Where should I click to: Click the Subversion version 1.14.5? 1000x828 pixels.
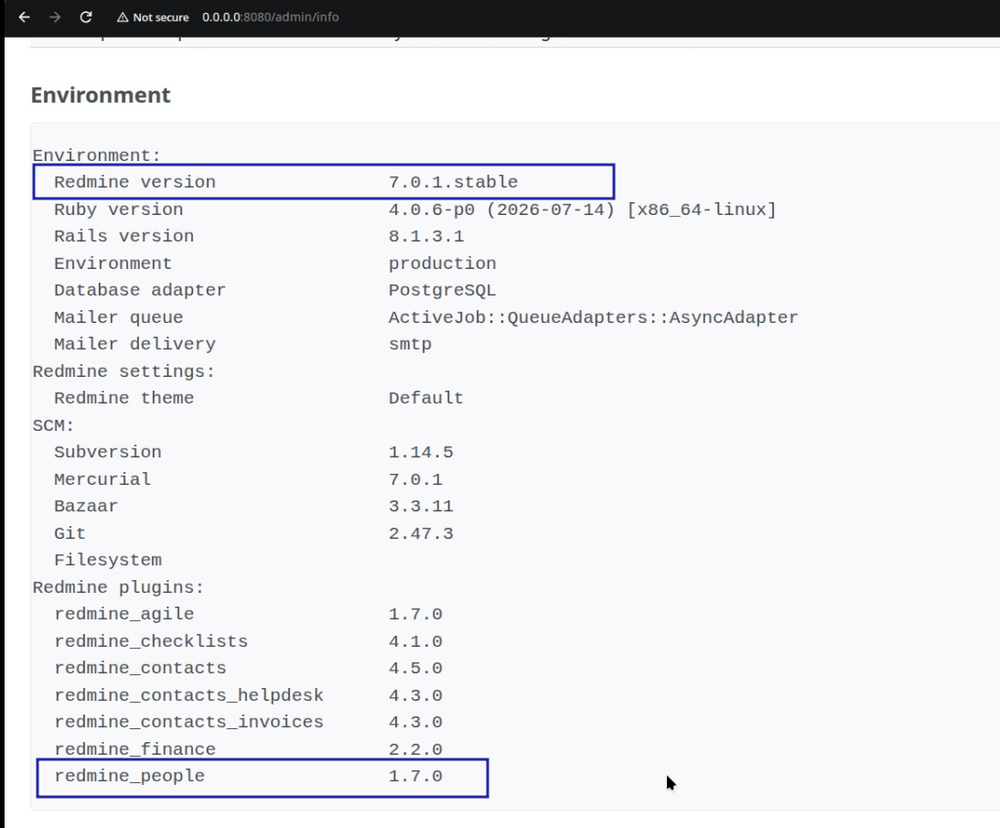coord(421,452)
